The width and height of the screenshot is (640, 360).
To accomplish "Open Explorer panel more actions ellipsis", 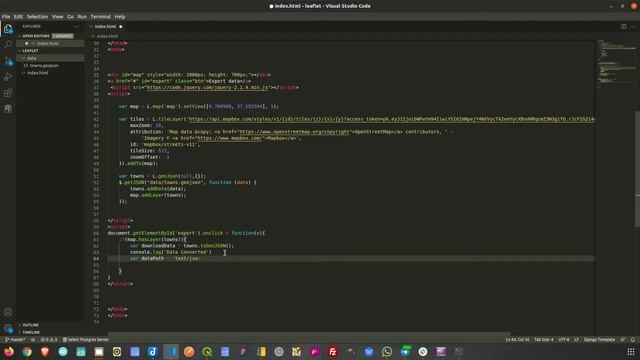I will [77, 26].
